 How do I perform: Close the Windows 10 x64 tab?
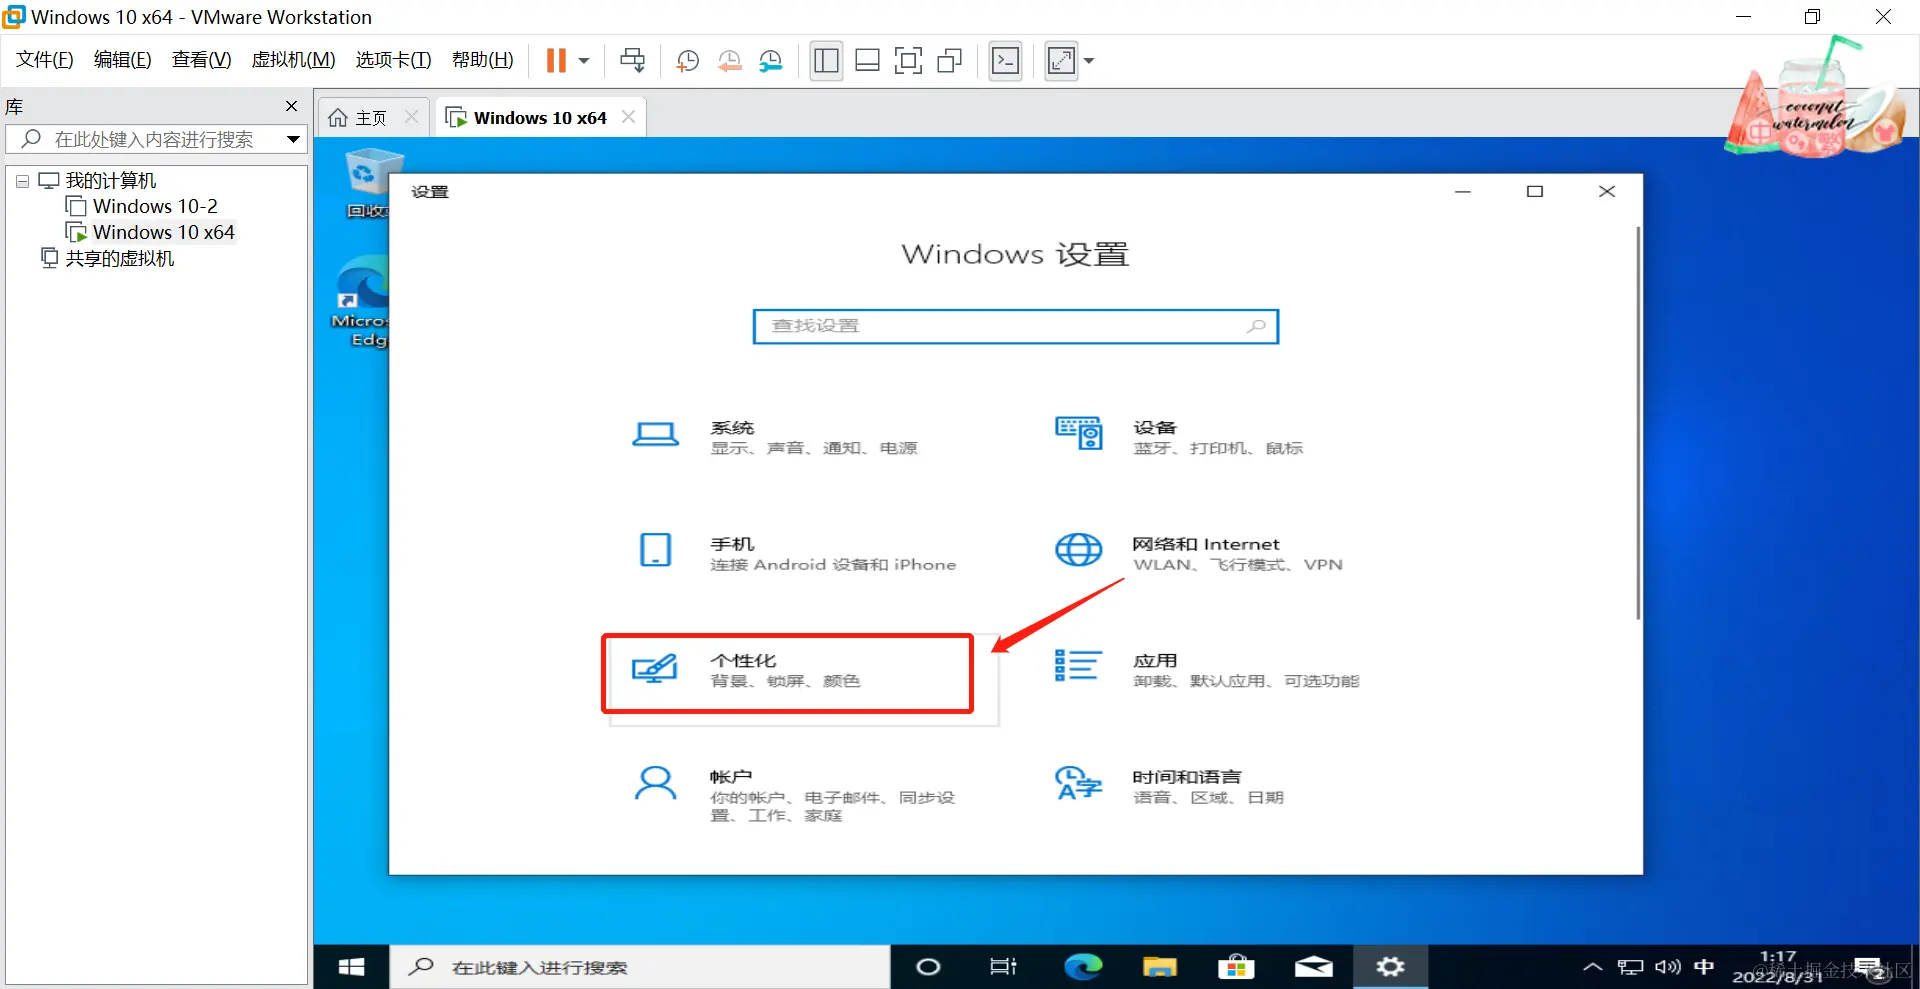(628, 117)
